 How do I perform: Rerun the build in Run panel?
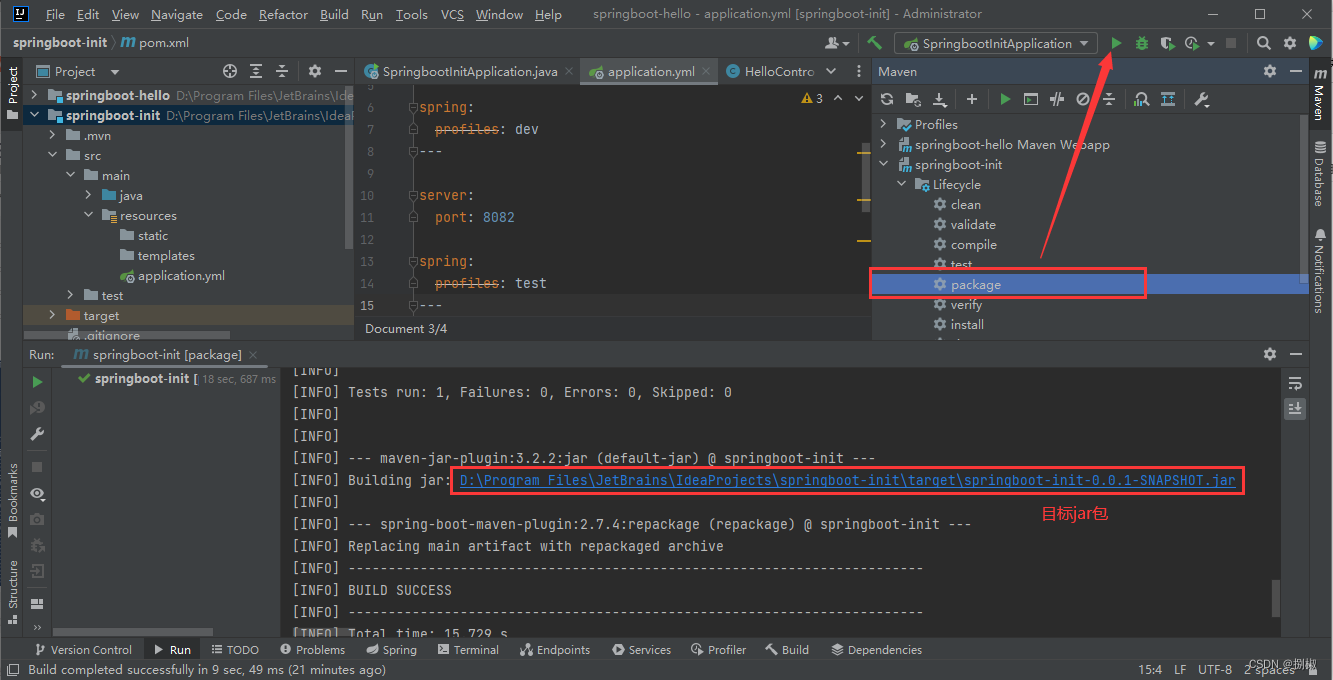[37, 381]
